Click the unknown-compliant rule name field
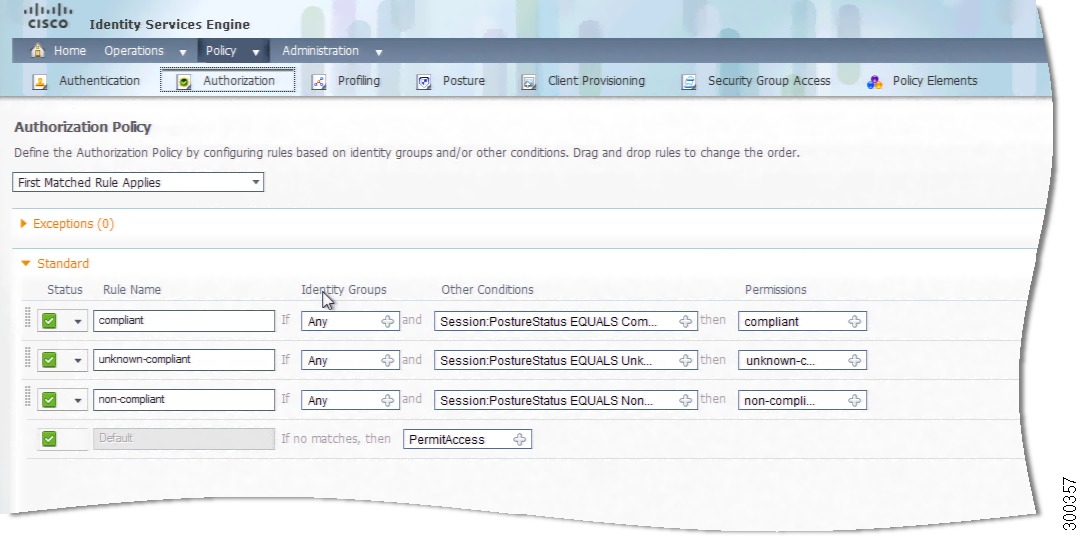The image size is (1082, 537). click(184, 360)
